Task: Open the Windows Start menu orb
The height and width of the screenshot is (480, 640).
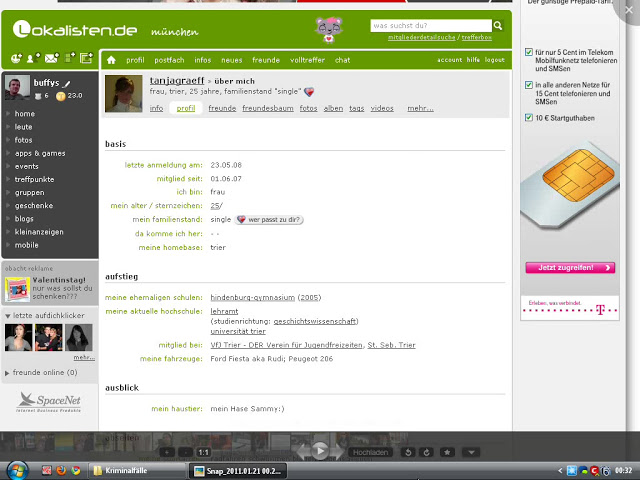Action: 17,470
